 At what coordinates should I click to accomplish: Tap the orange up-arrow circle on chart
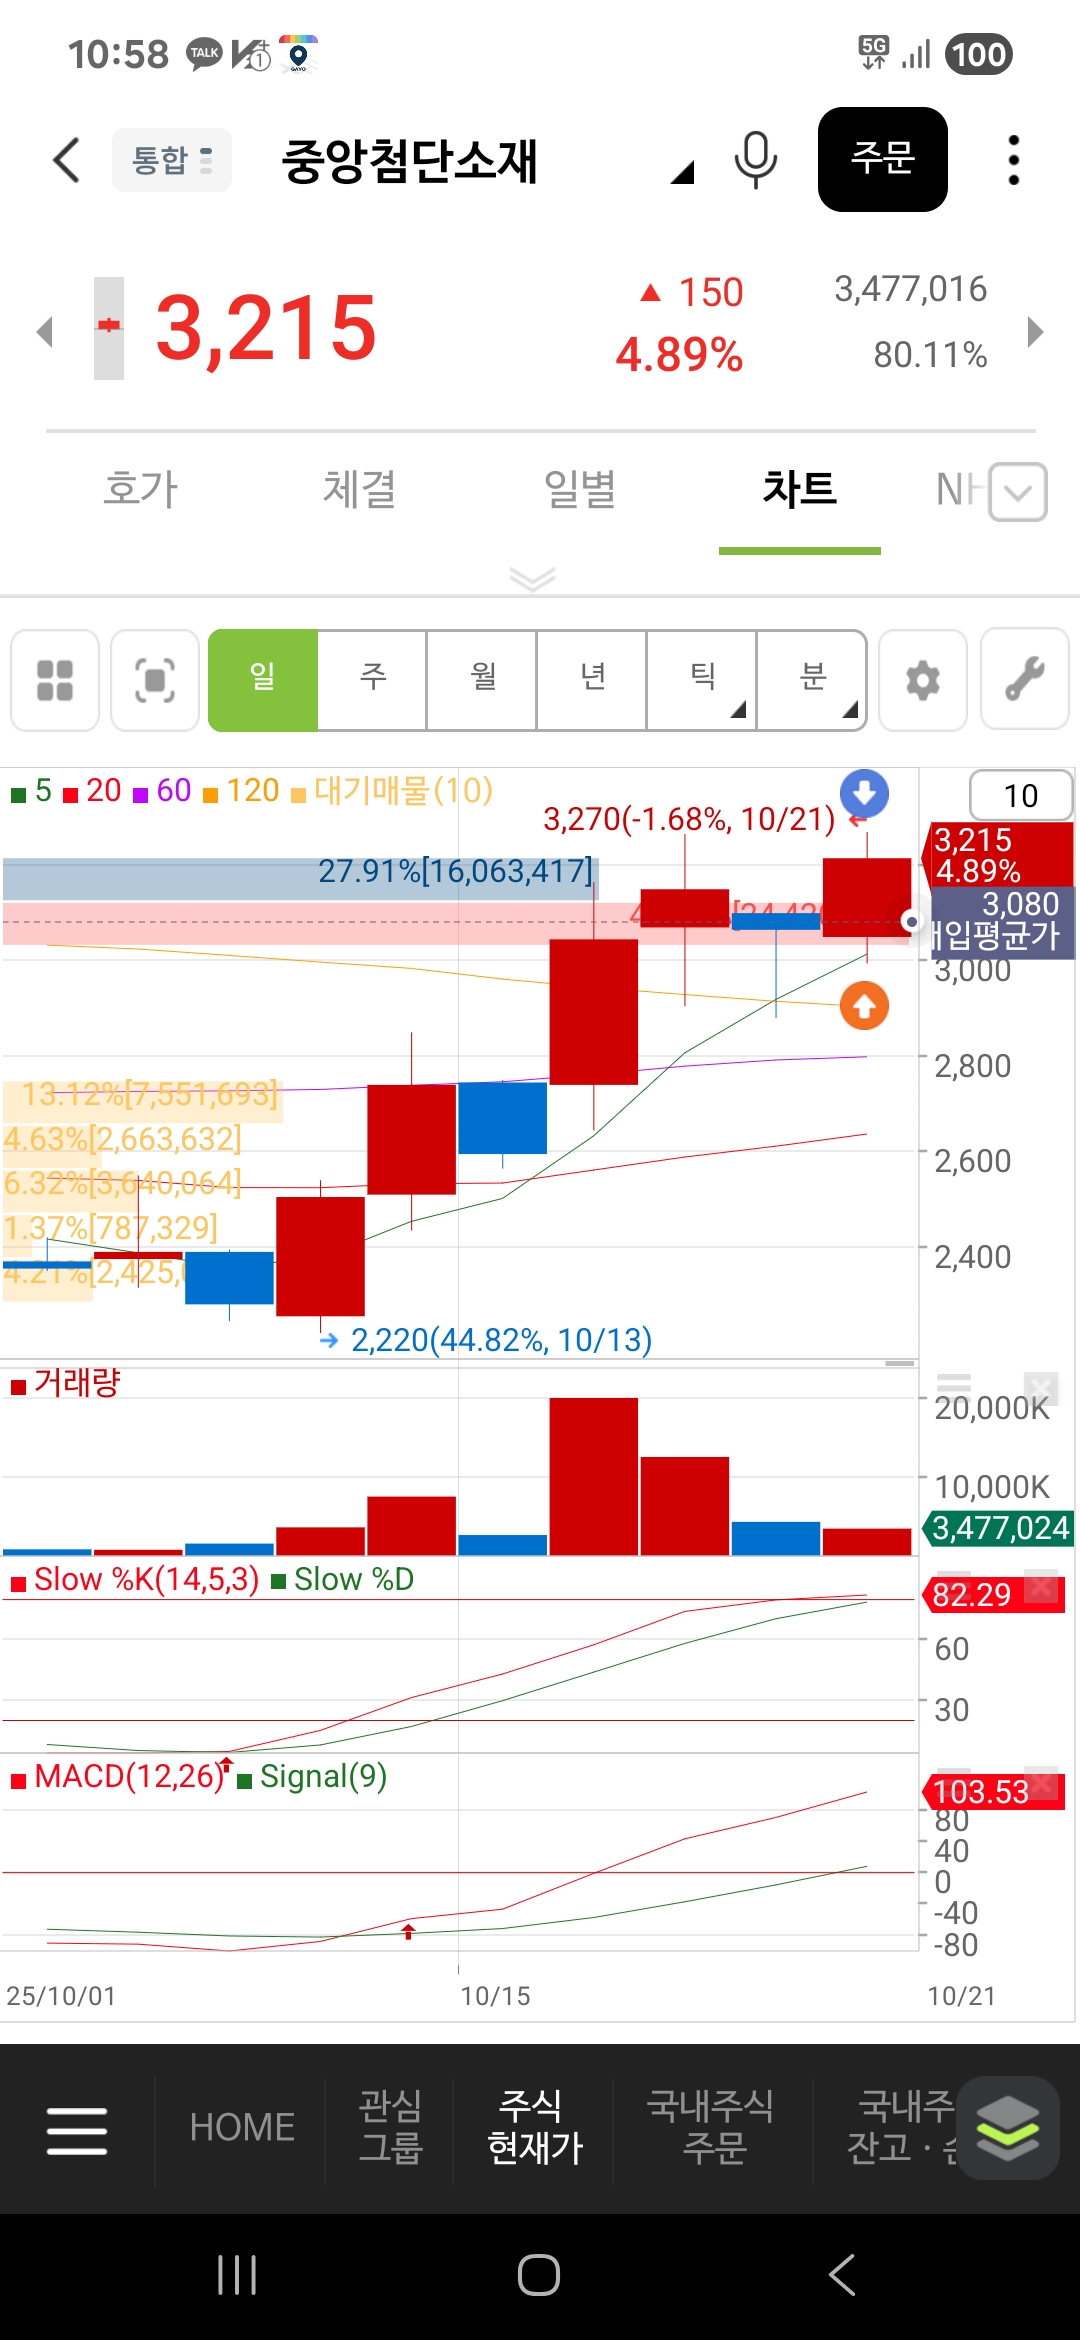tap(864, 1006)
